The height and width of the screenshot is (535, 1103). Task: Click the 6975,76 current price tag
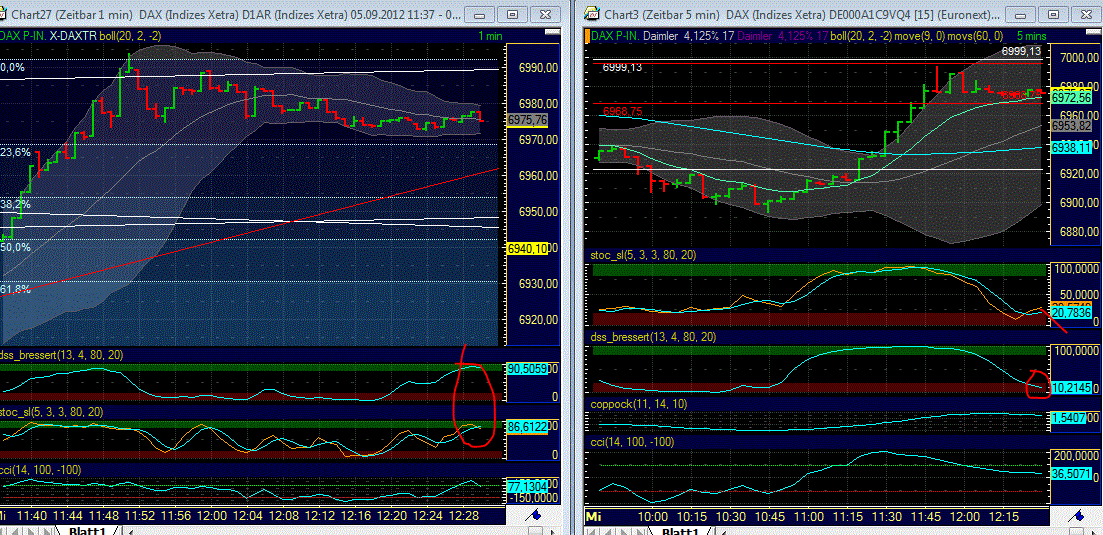pos(528,120)
